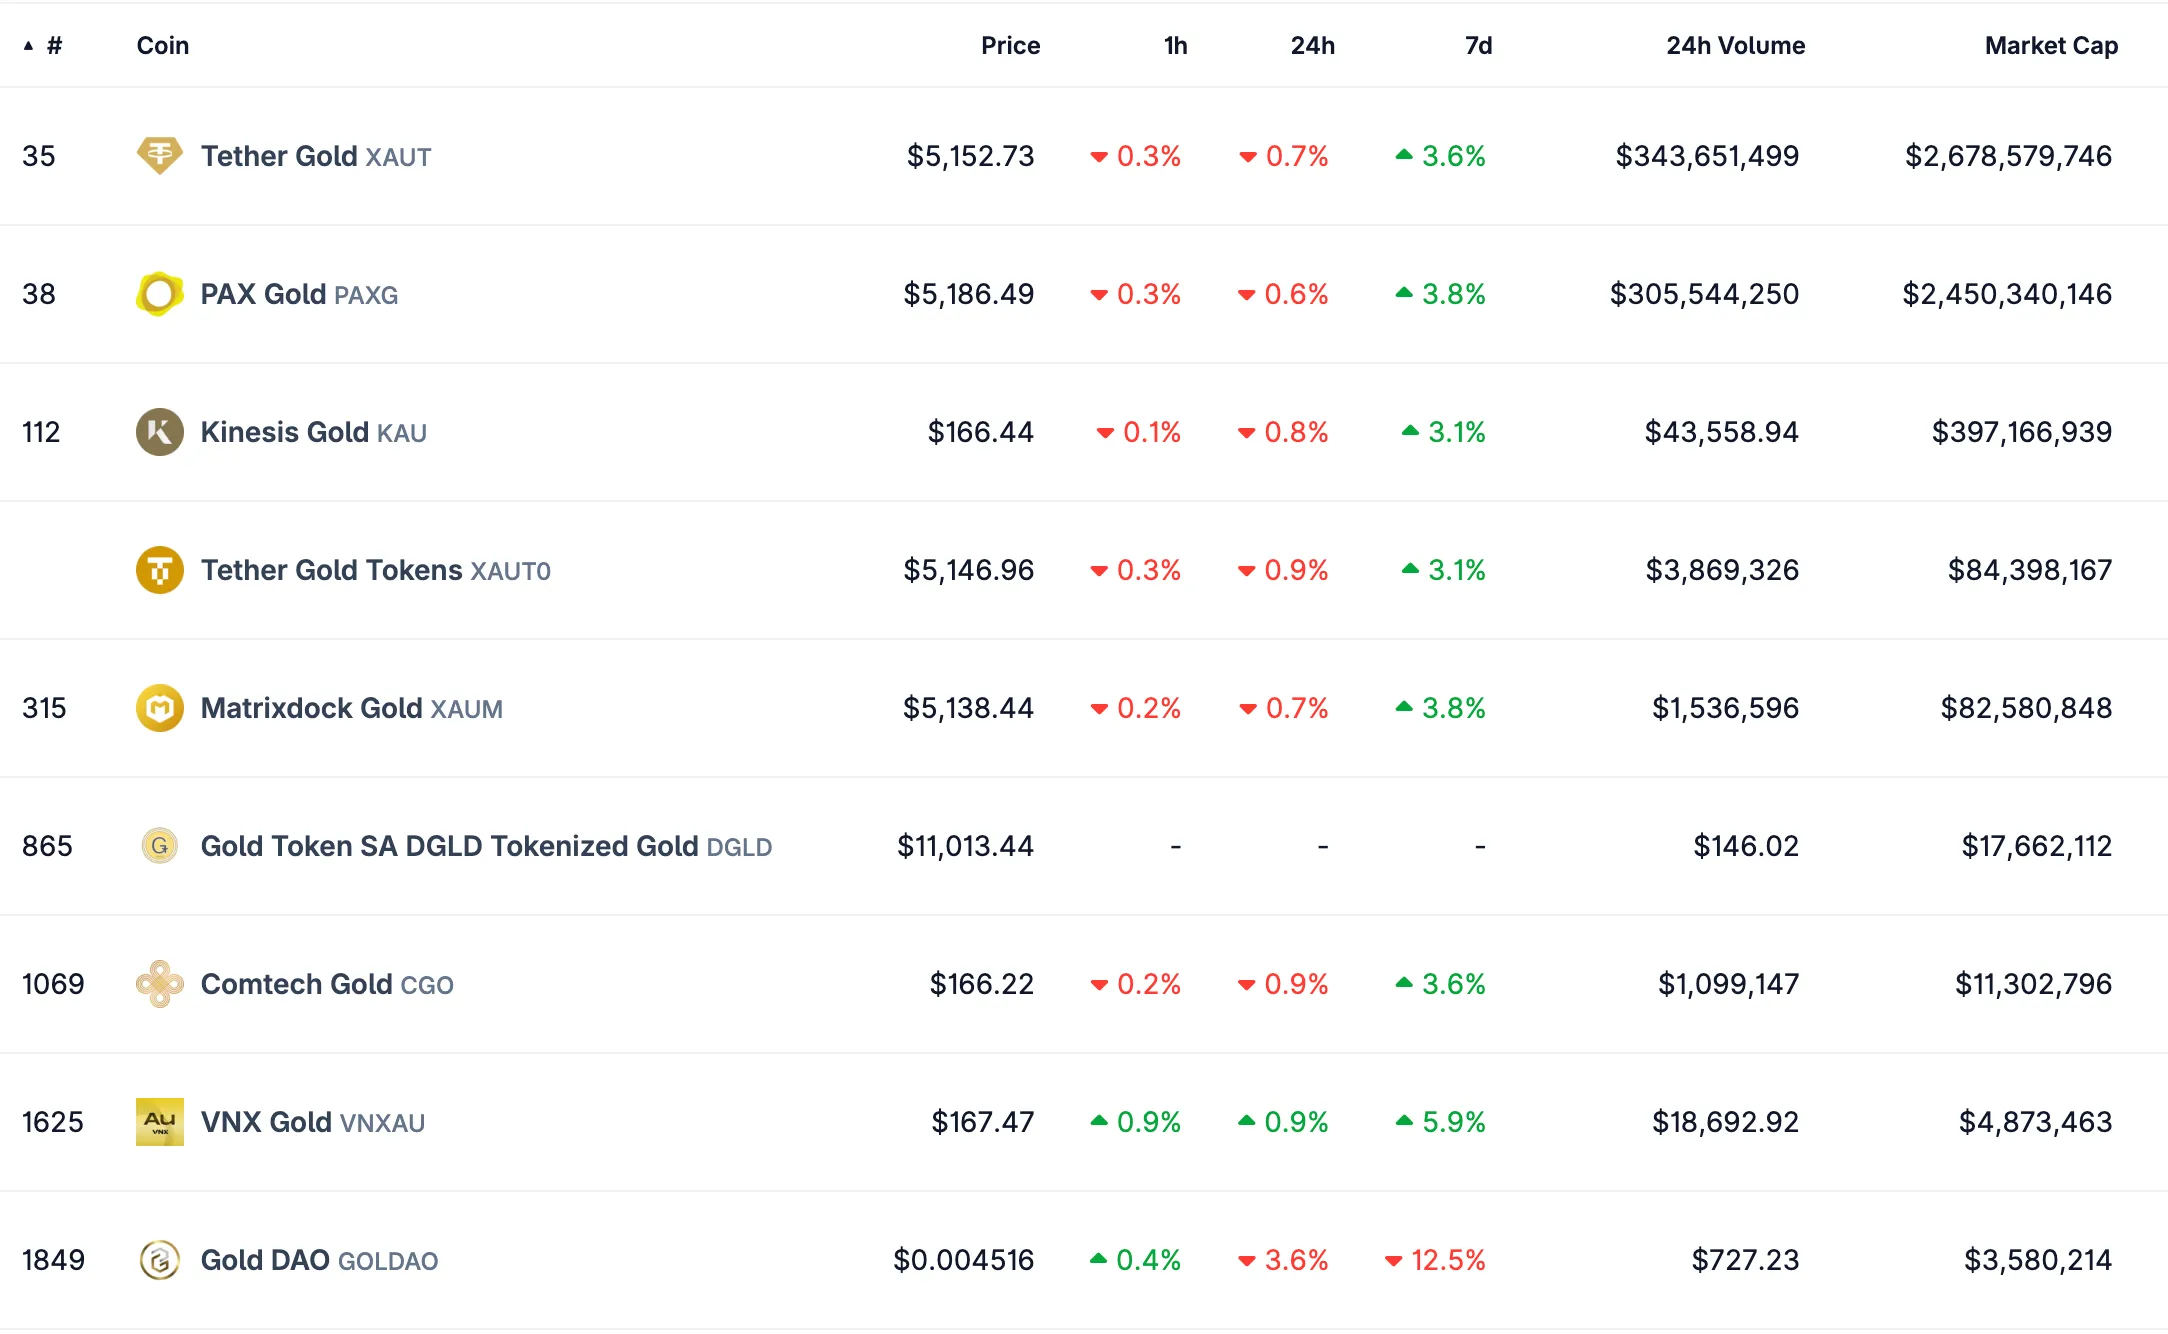Click the Tether Gold coin logo

pyautogui.click(x=159, y=156)
